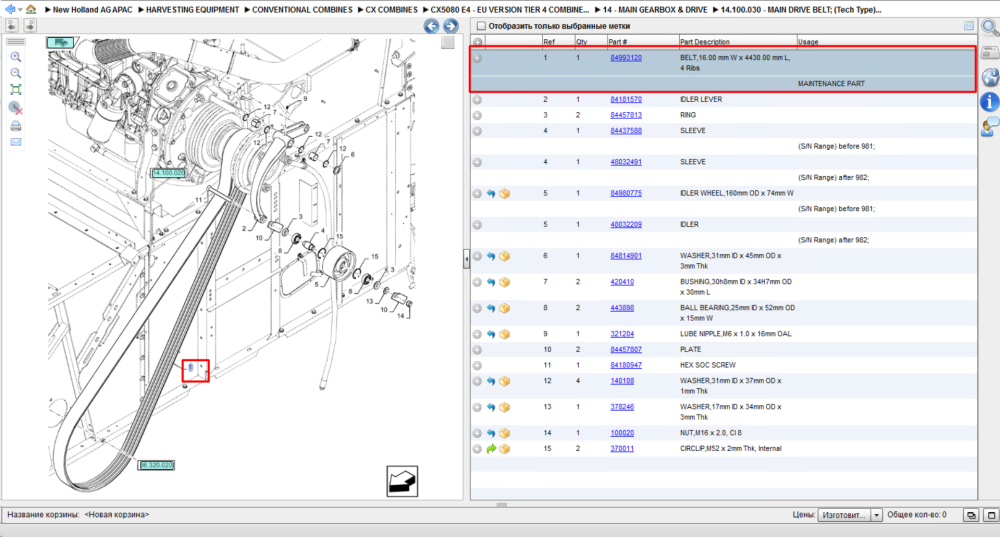Zoom out of the diagram
Viewport: 1000px width, 537px height.
pos(16,73)
